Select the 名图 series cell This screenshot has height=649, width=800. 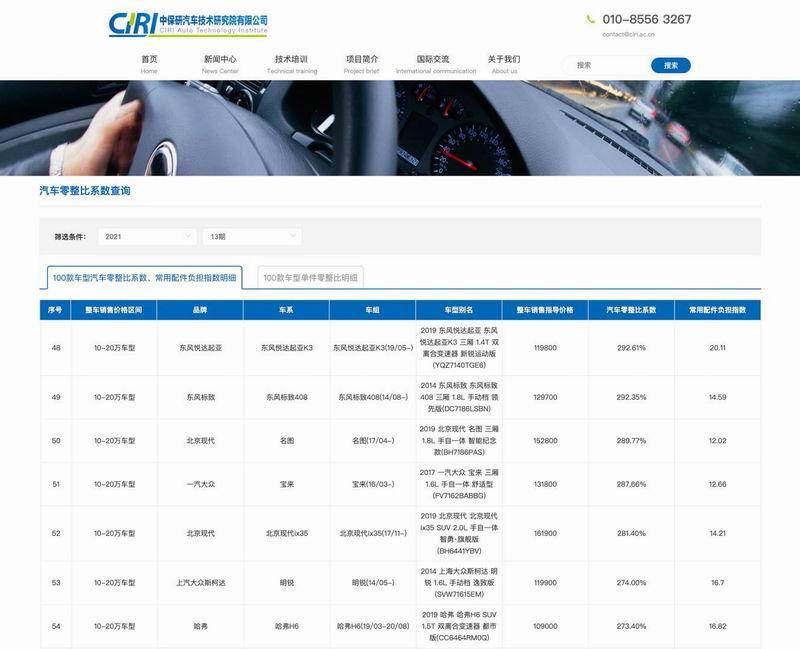click(x=287, y=441)
